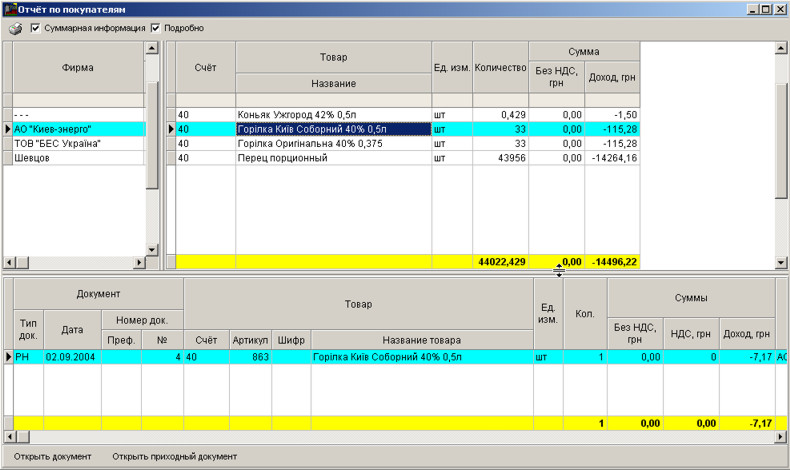Image resolution: width=790 pixels, height=470 pixels.
Task: Click the right arrow of the firm list horizontal scrollbar
Action: [x=140, y=262]
